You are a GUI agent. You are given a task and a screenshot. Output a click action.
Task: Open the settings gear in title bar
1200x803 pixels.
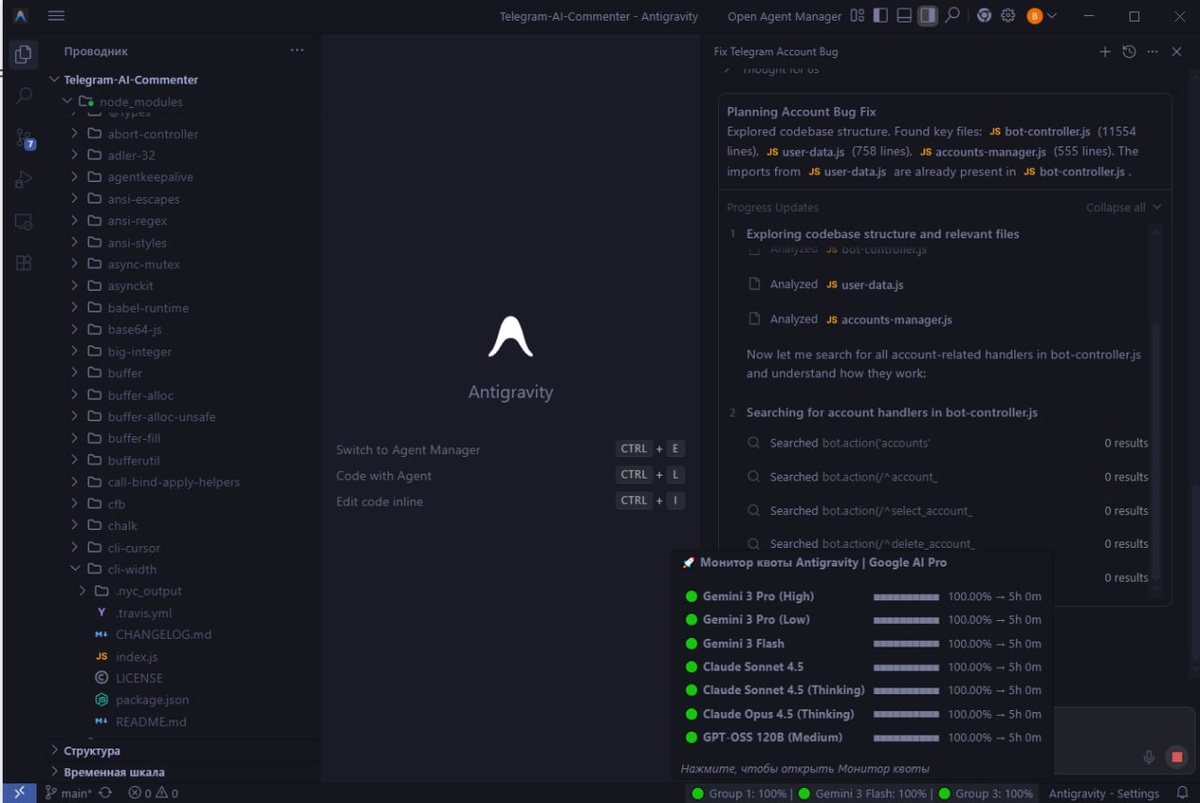tap(1008, 16)
